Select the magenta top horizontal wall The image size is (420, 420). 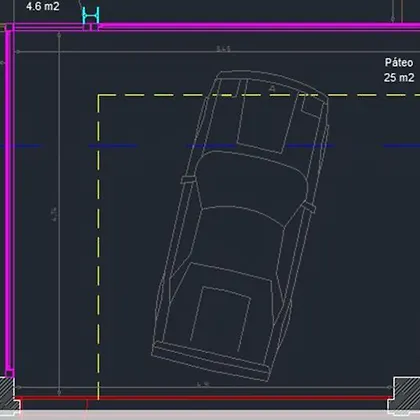coord(213,27)
